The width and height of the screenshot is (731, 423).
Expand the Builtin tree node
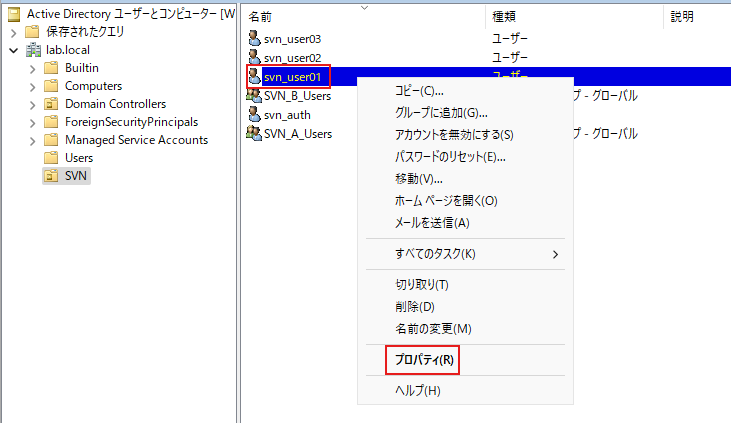click(x=33, y=68)
